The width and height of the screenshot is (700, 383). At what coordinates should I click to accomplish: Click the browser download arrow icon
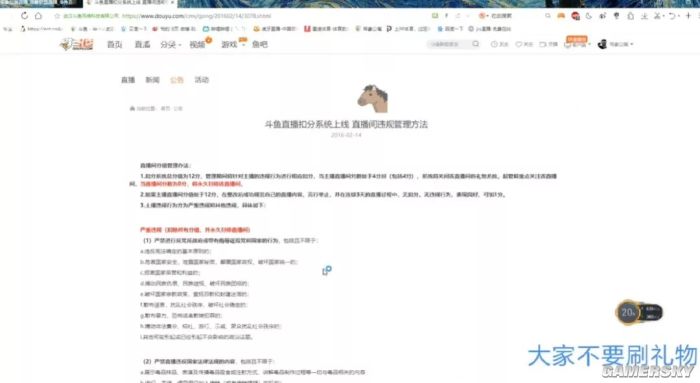coord(644,16)
